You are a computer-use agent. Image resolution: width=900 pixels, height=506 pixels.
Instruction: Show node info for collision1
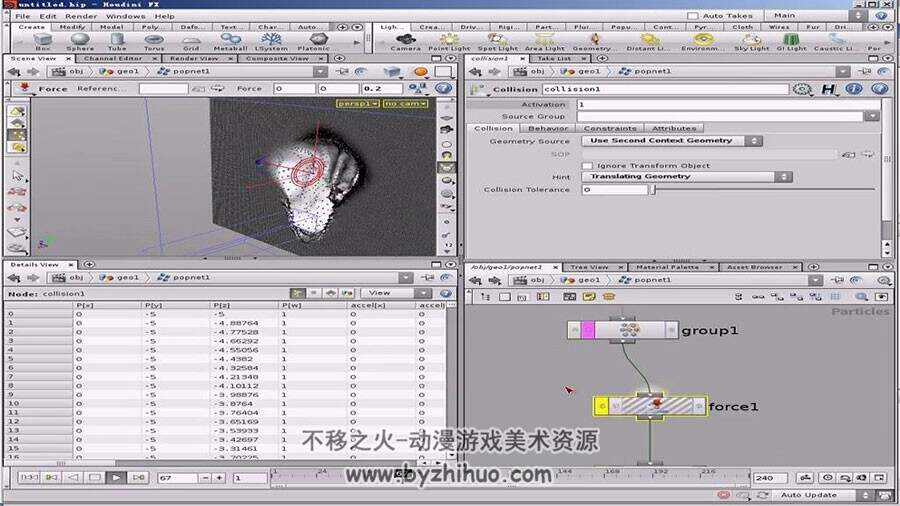854,89
